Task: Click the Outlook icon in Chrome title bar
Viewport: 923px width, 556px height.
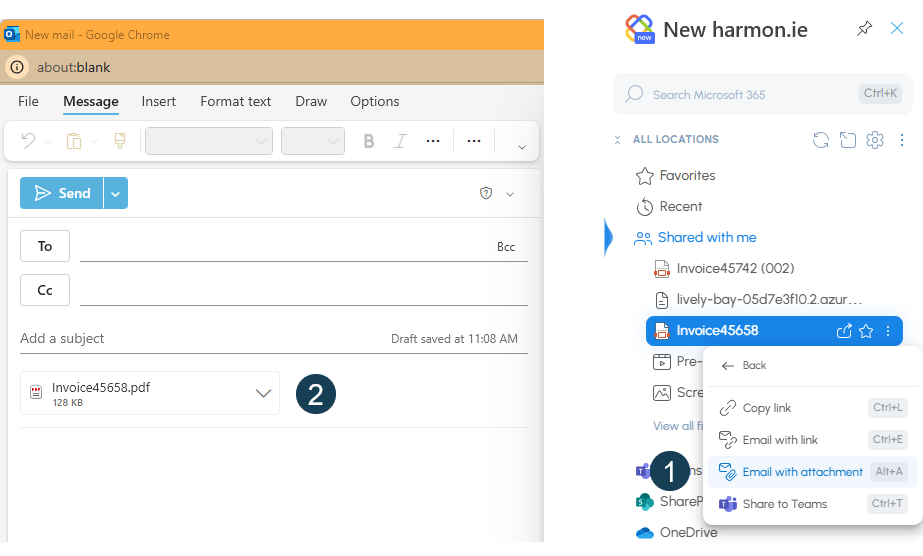Action: [x=12, y=35]
